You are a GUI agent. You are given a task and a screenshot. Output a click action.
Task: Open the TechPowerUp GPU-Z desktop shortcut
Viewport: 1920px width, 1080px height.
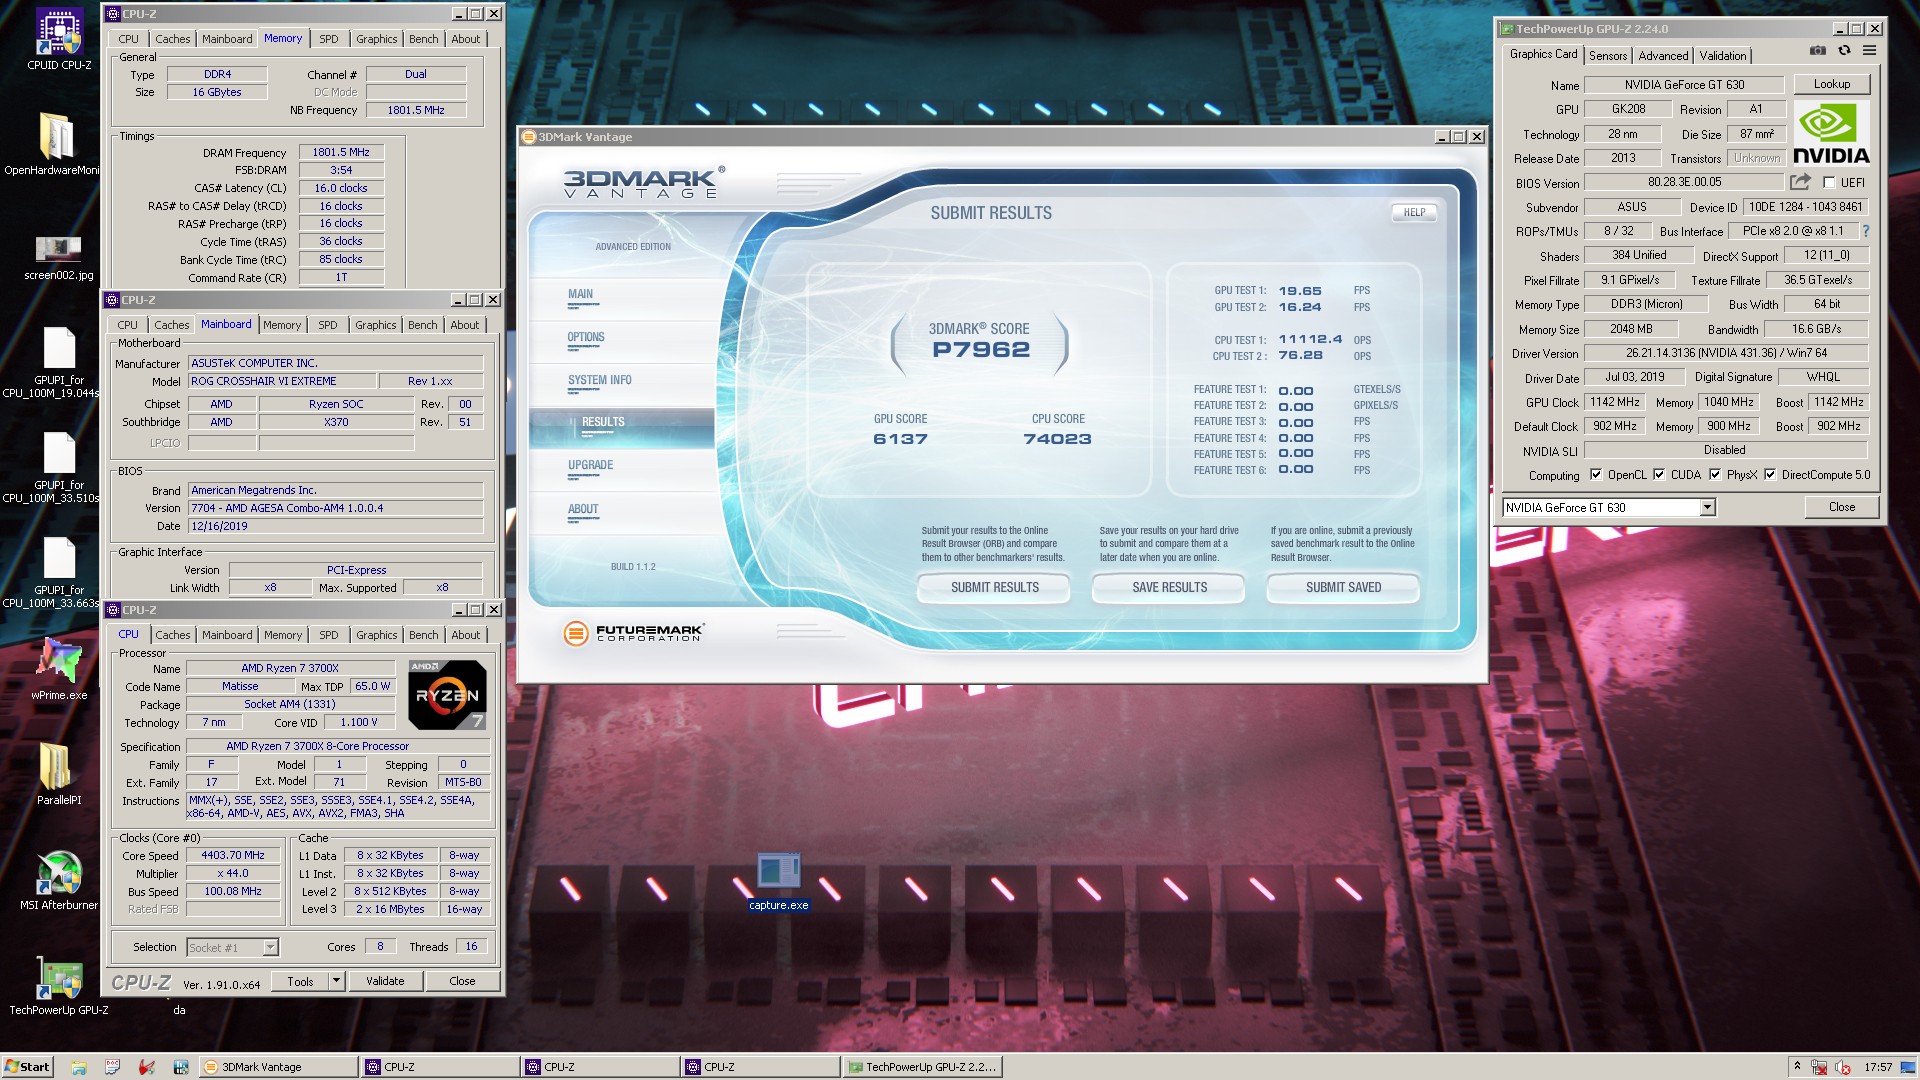pos(59,985)
